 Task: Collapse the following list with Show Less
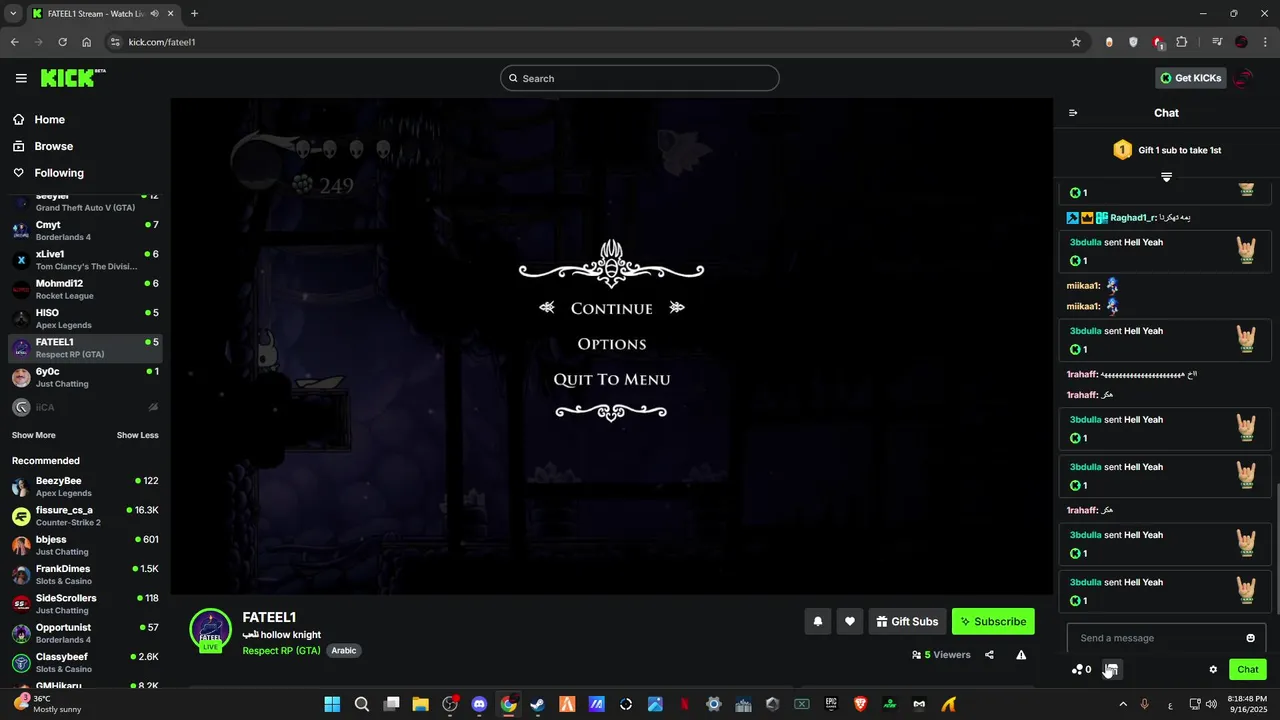coord(137,435)
